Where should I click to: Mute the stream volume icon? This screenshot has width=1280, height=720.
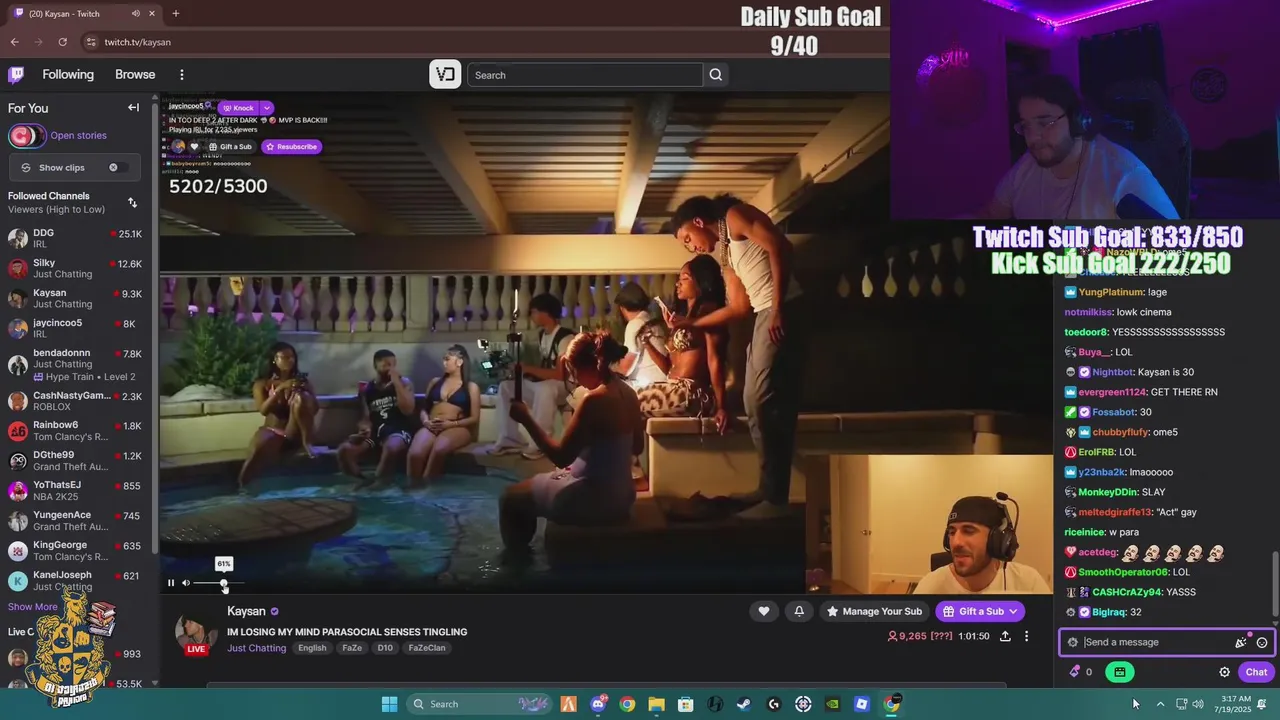186,583
